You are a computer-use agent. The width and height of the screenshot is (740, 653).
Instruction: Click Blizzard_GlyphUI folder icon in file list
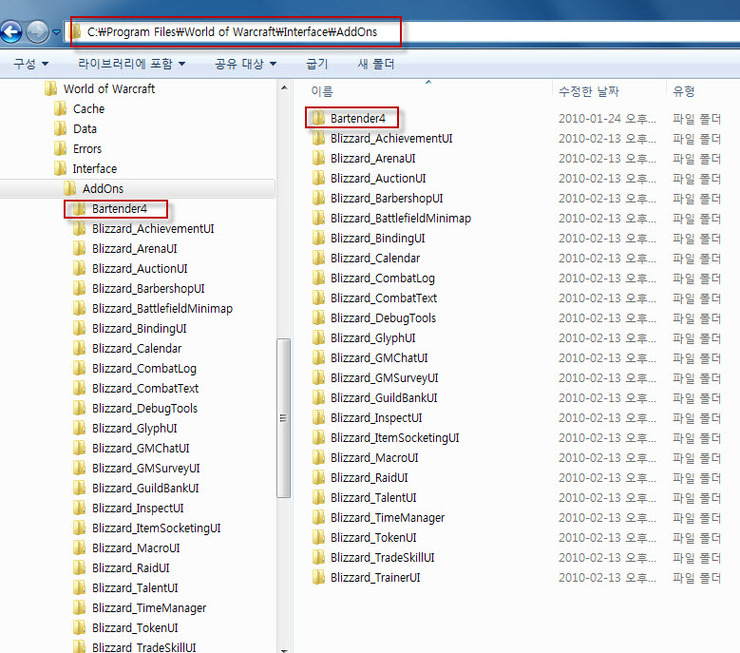tap(319, 338)
